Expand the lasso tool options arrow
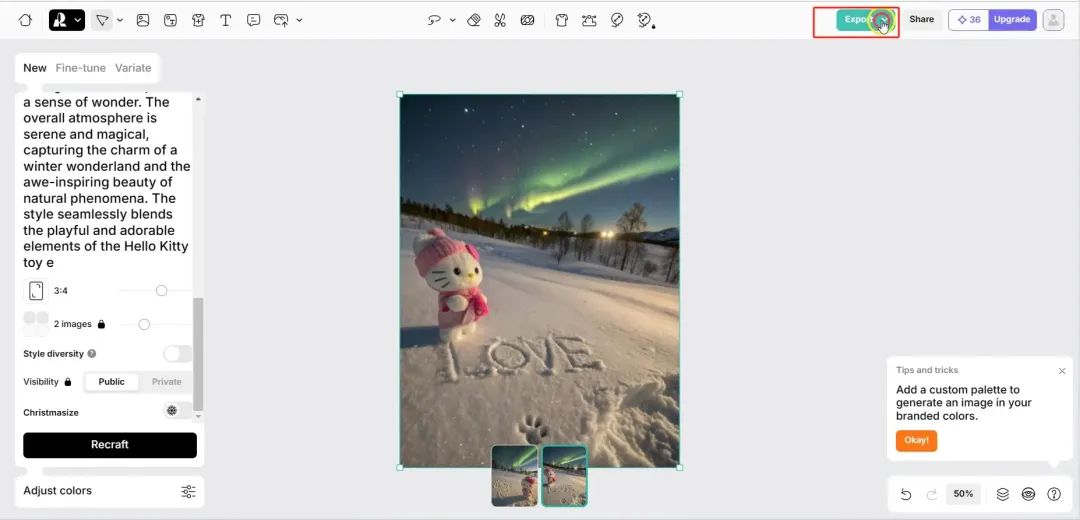The width and height of the screenshot is (1080, 520). pos(453,20)
